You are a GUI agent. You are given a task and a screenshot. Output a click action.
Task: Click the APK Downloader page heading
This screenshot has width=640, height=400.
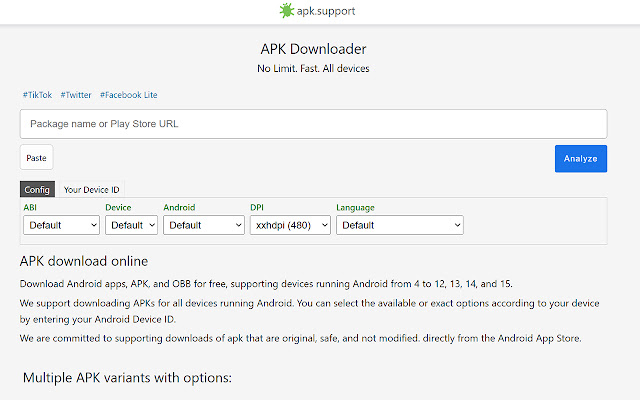point(313,49)
